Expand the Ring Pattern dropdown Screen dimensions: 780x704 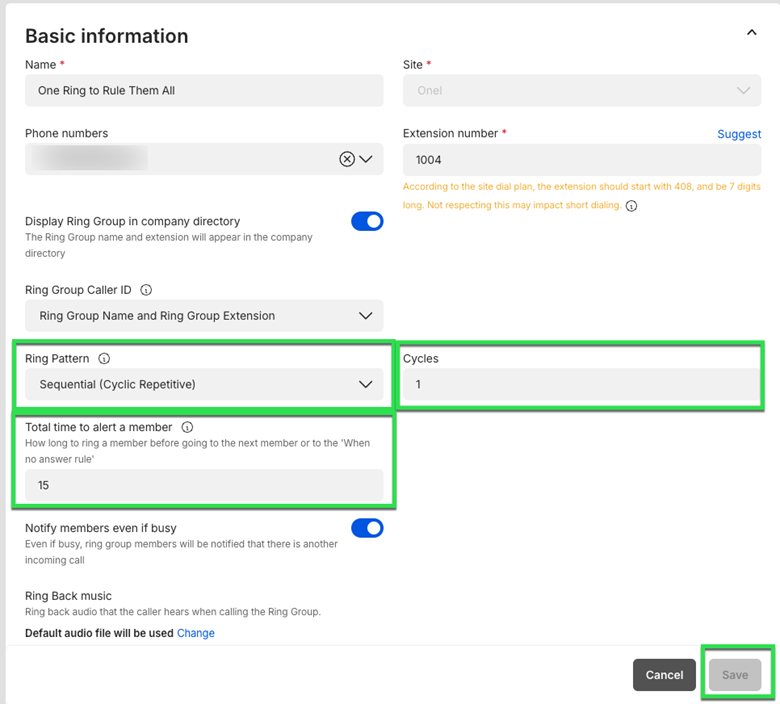click(204, 384)
